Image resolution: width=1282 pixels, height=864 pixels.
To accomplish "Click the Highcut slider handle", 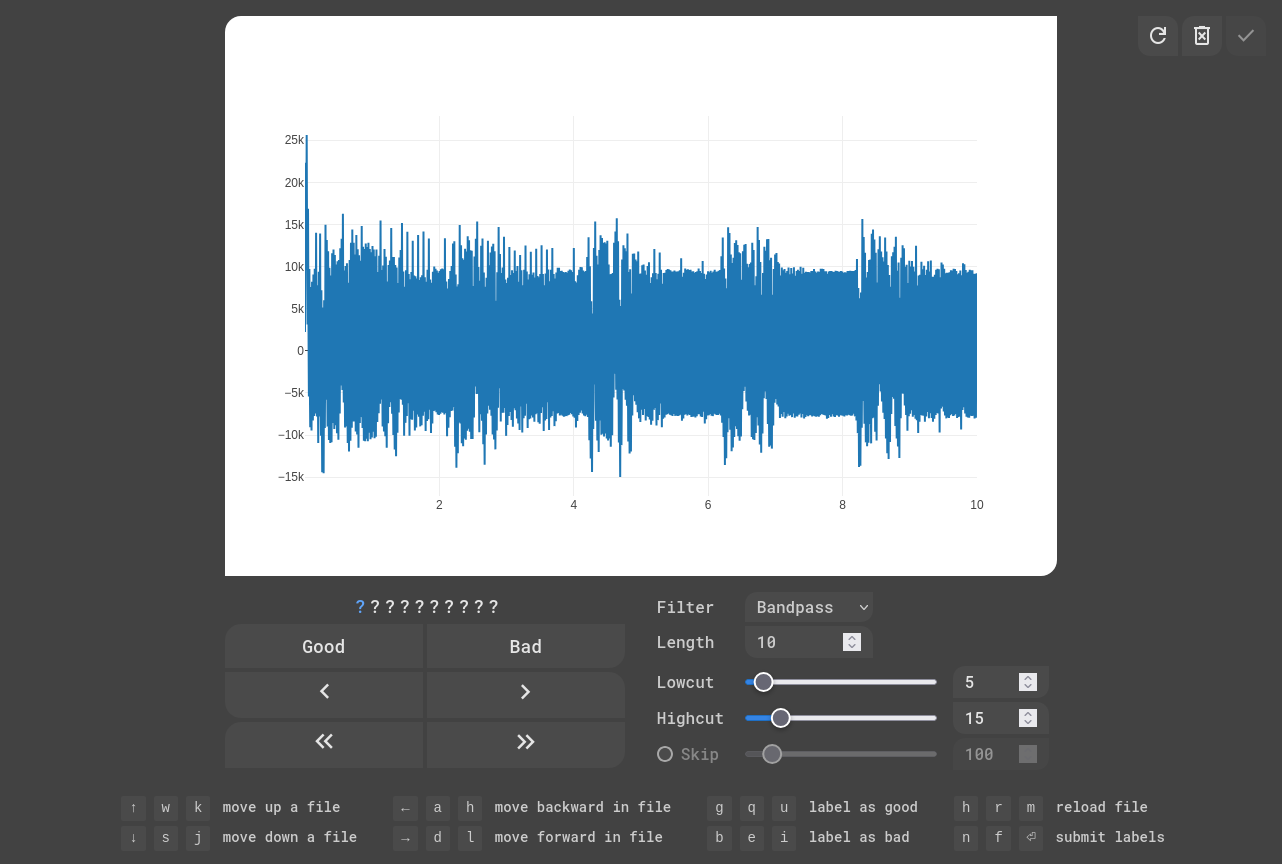I will [x=781, y=718].
